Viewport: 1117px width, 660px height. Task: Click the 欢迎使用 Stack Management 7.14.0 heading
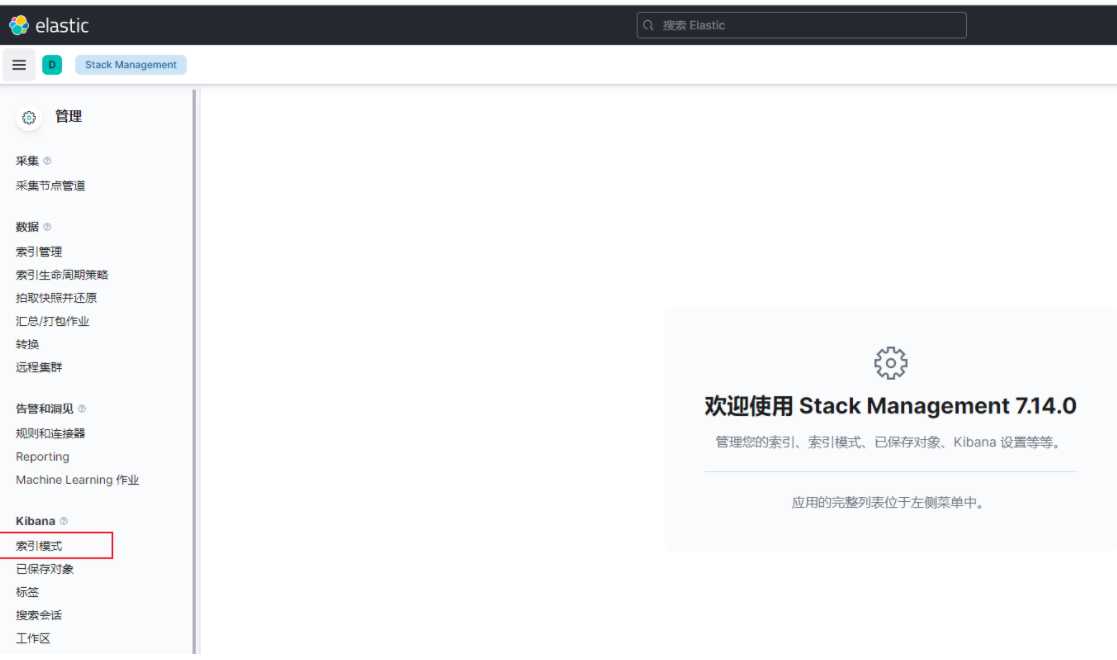tap(890, 406)
